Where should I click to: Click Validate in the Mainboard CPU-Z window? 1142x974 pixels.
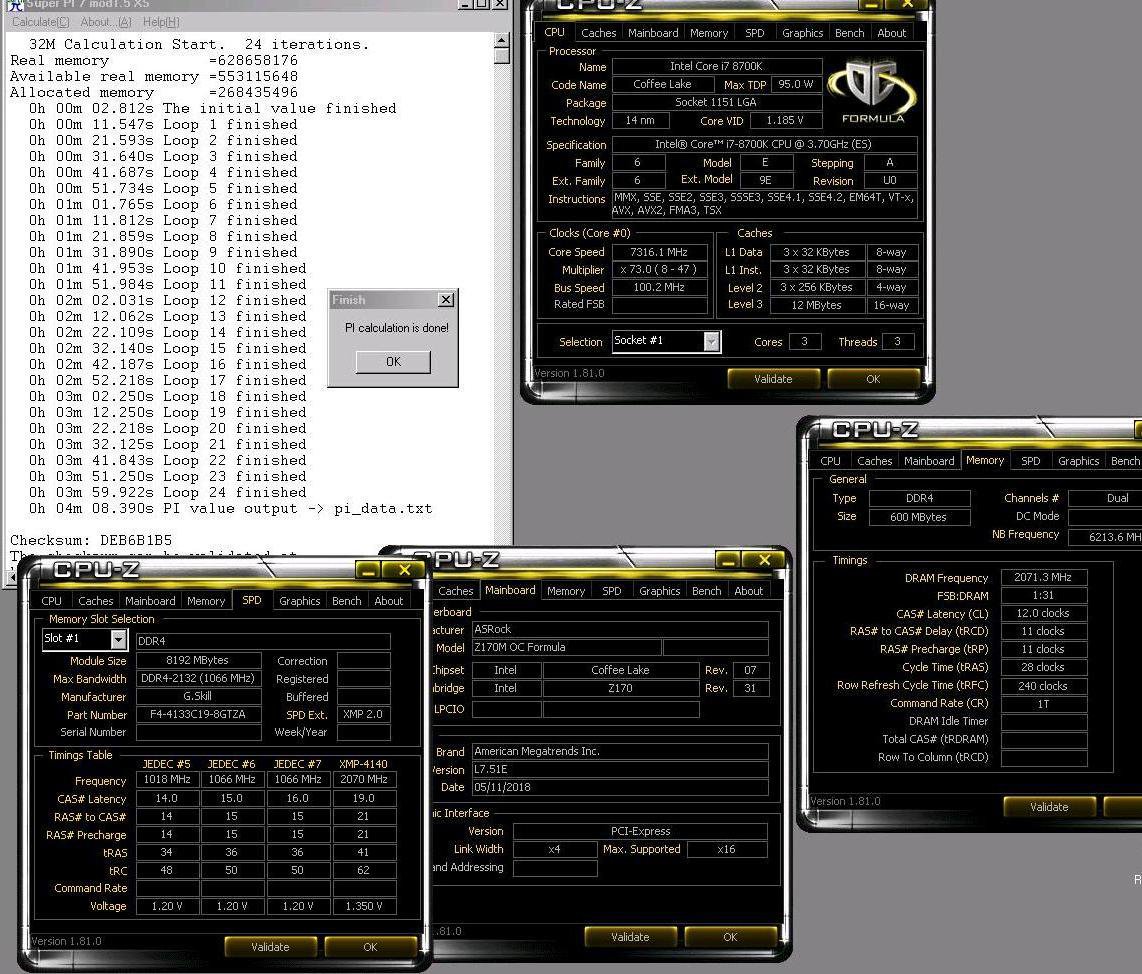tap(630, 937)
